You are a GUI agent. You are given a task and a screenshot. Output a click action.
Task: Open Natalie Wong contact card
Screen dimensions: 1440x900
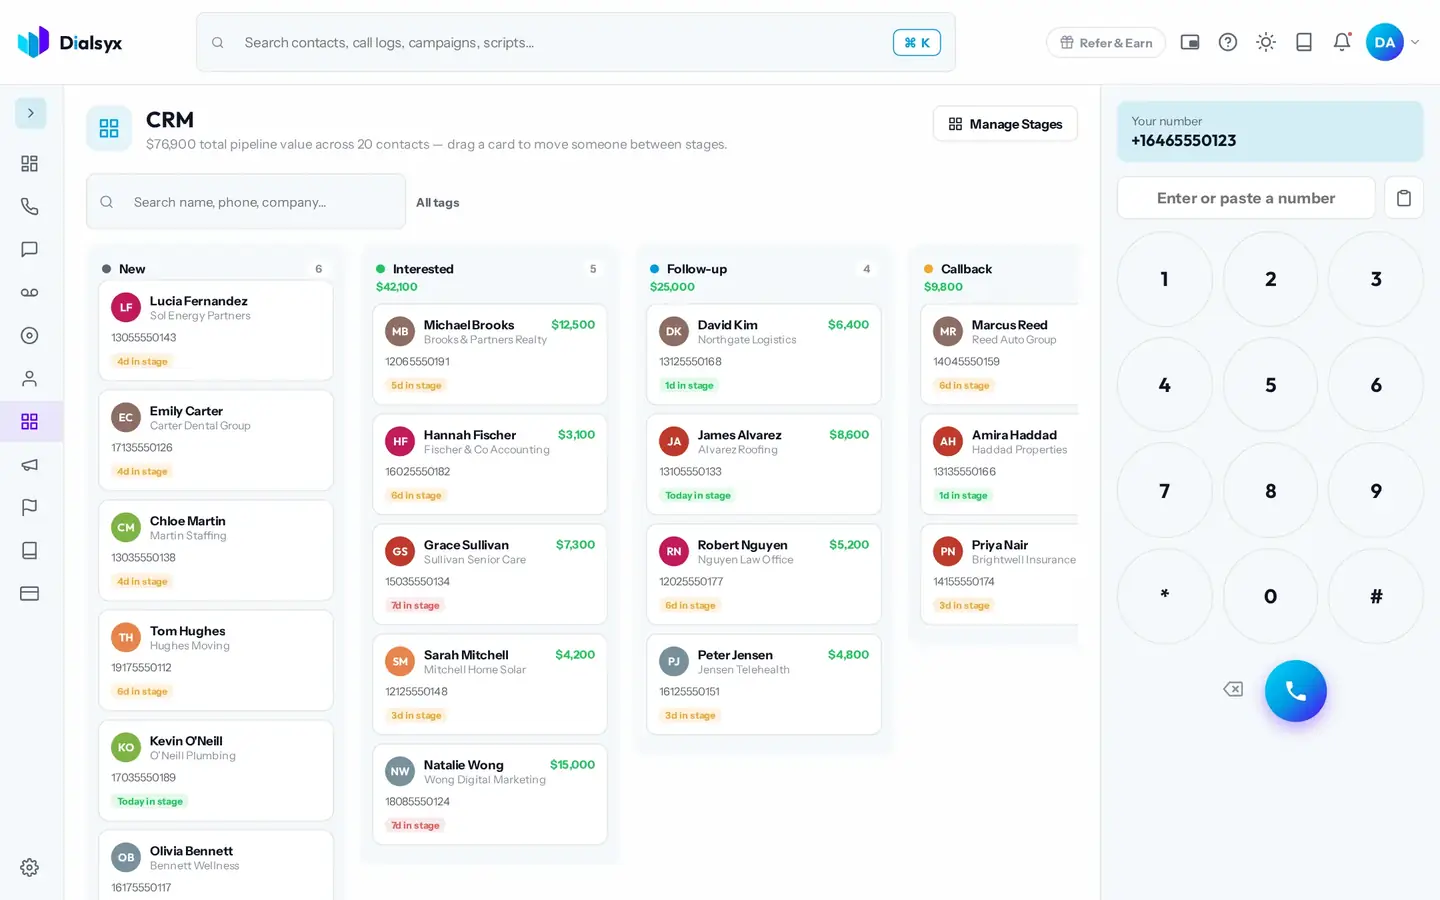(490, 794)
